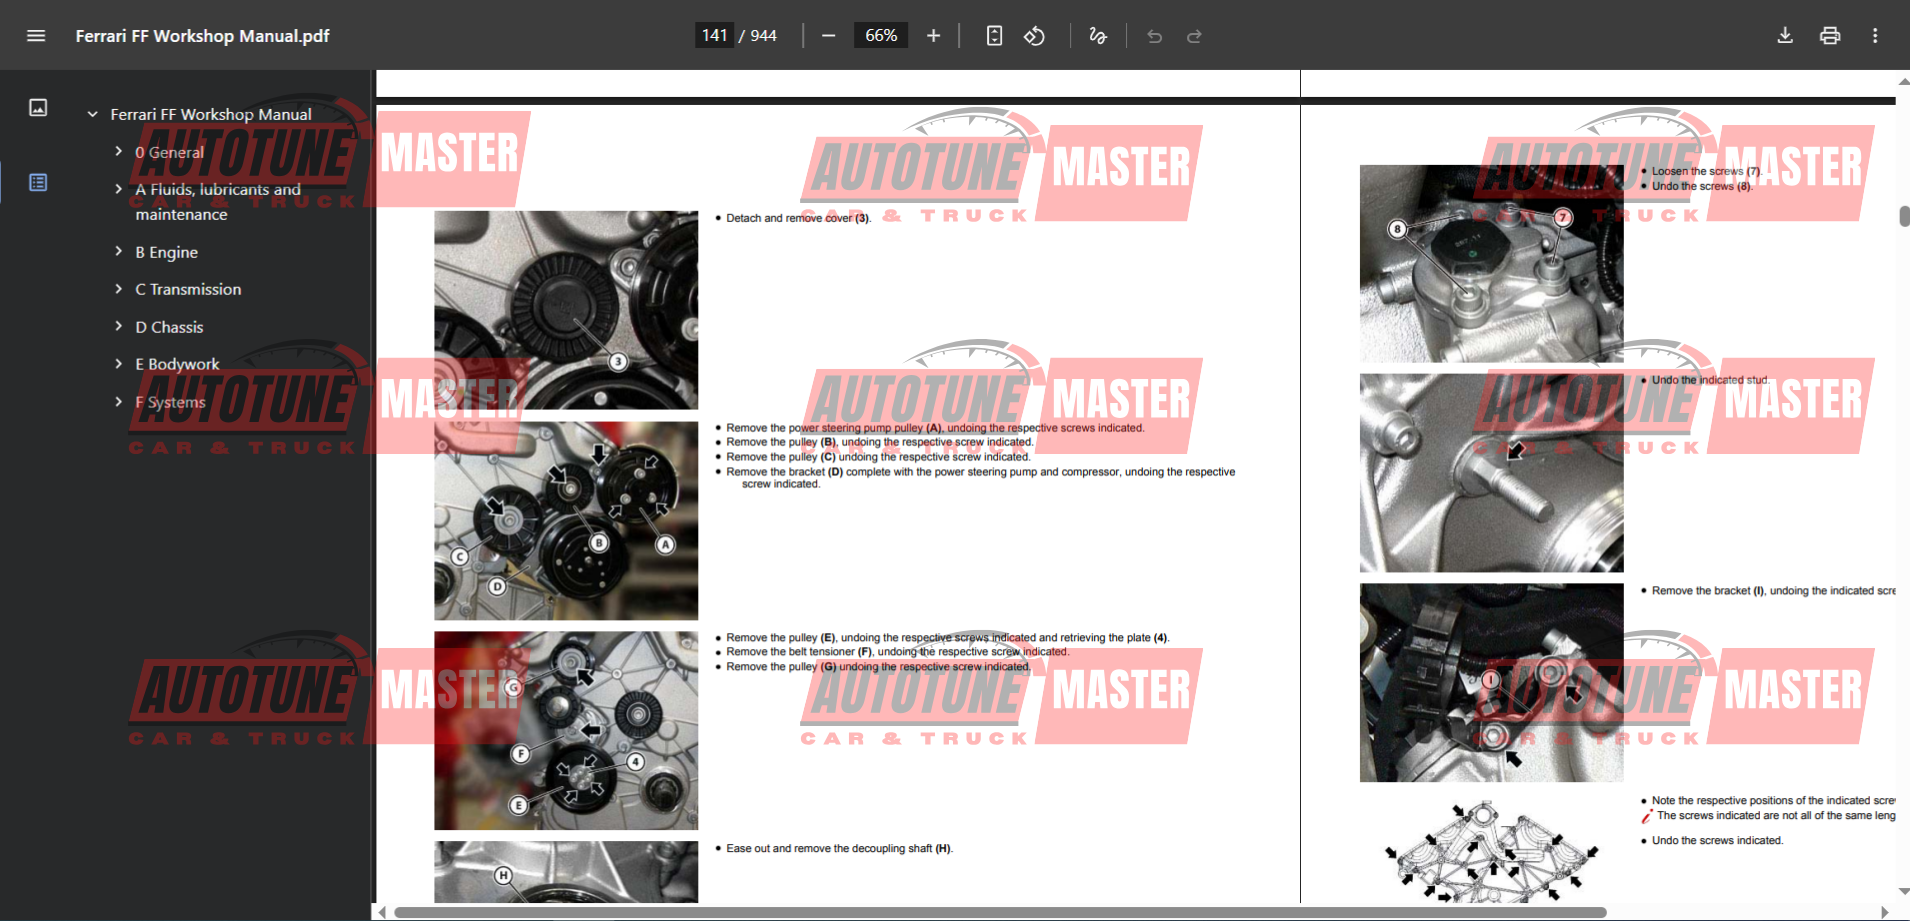Switch to document outline view
Viewport: 1910px width, 921px height.
[x=38, y=182]
